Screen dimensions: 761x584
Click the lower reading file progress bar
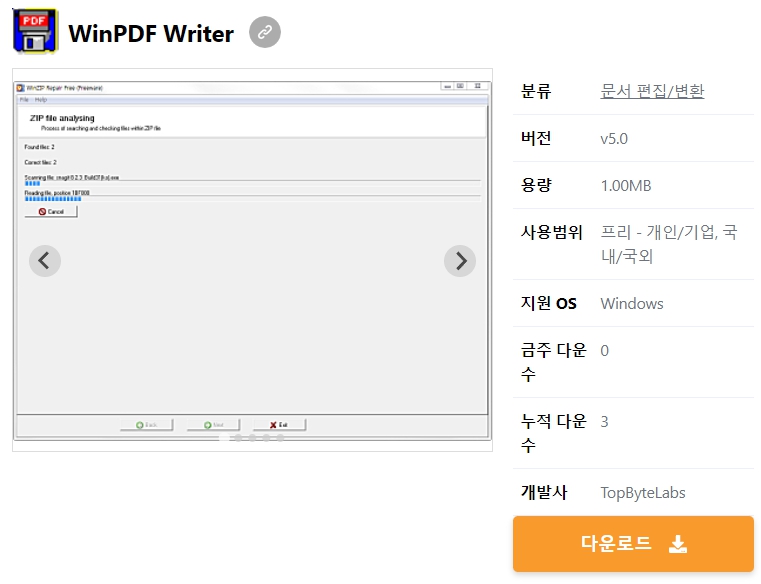[252, 199]
